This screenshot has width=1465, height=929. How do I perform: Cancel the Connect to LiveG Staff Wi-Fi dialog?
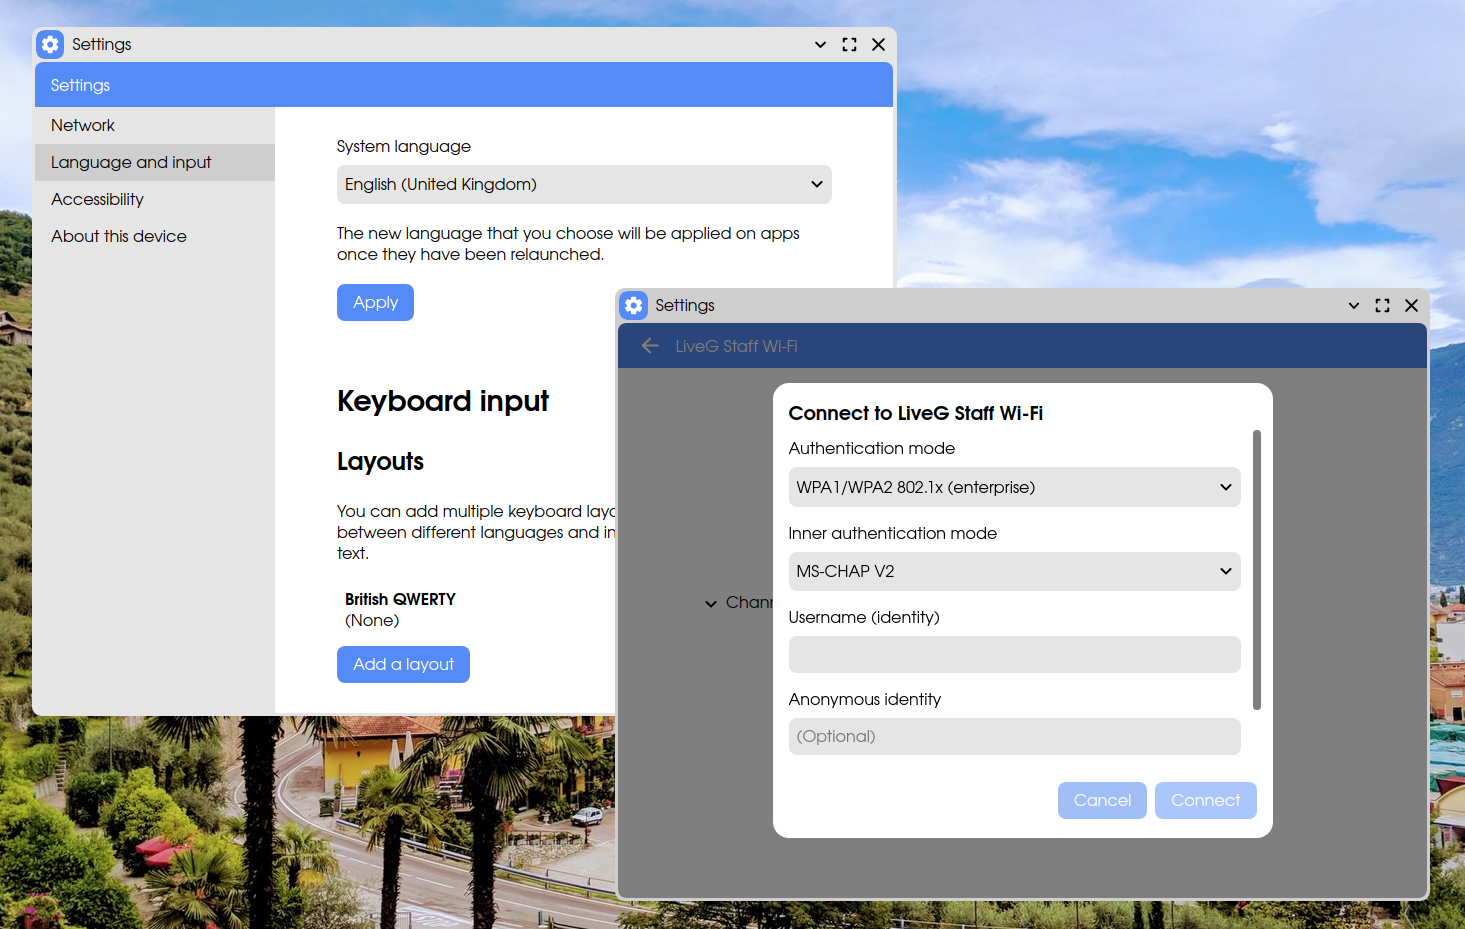[x=1101, y=800]
